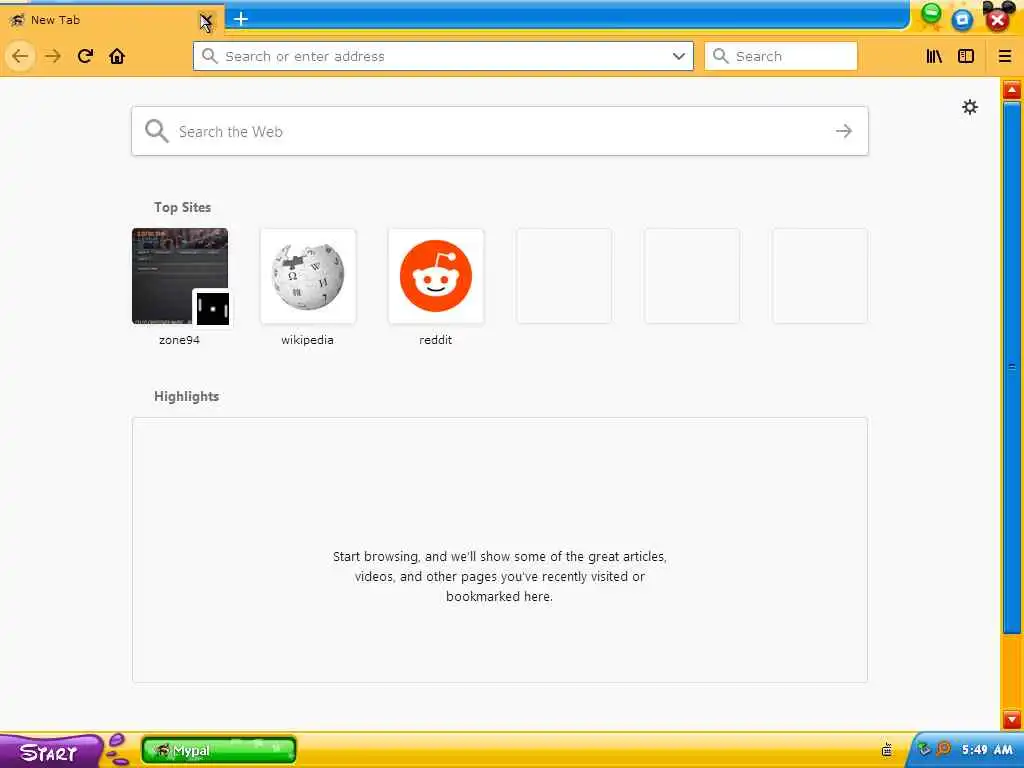Reload the page using the refresh icon

(85, 56)
